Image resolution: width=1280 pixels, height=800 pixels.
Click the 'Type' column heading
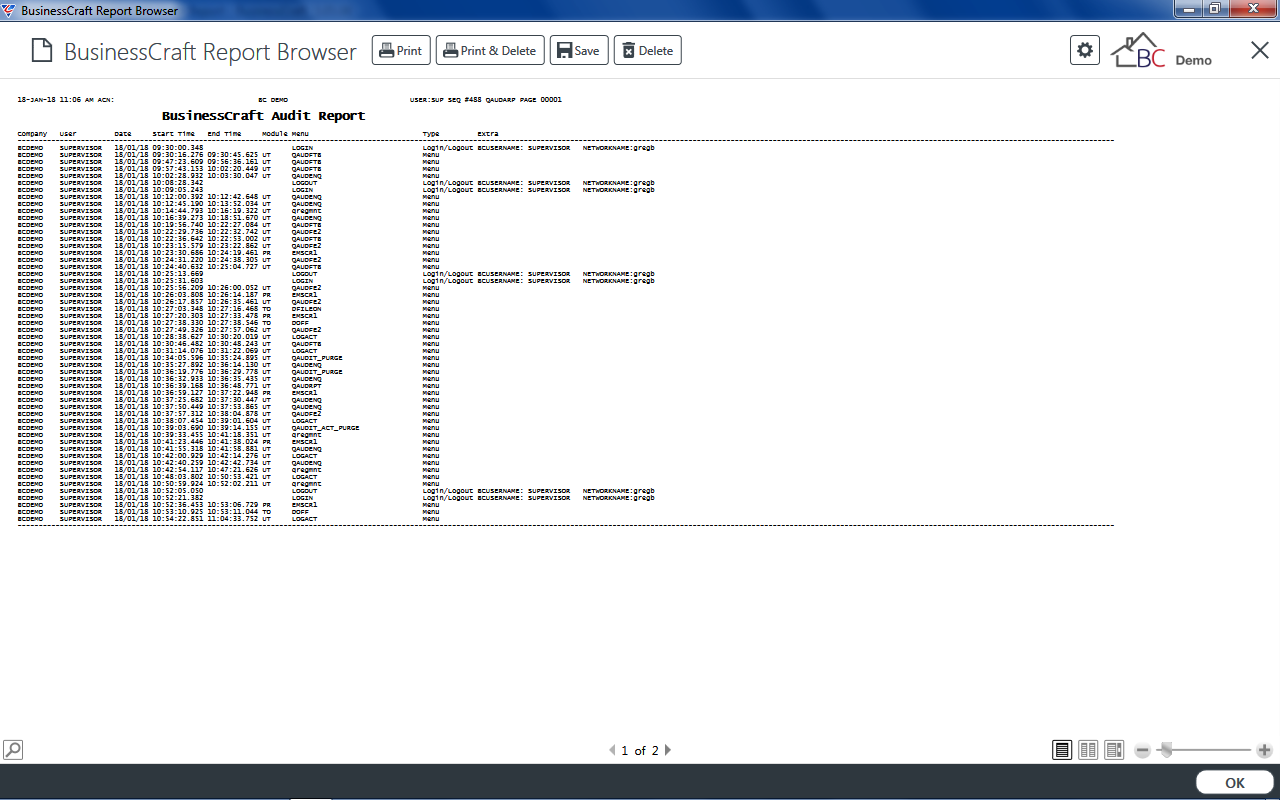pos(431,133)
